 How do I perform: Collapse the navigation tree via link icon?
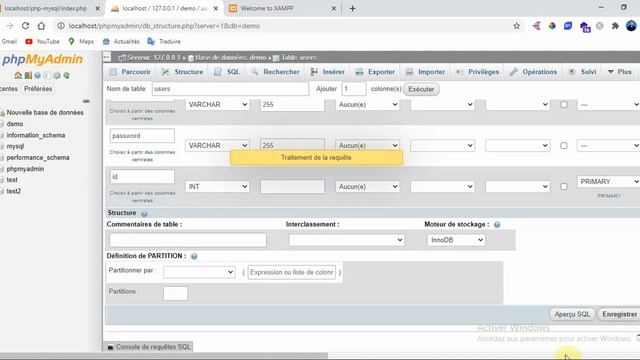click(x=86, y=101)
